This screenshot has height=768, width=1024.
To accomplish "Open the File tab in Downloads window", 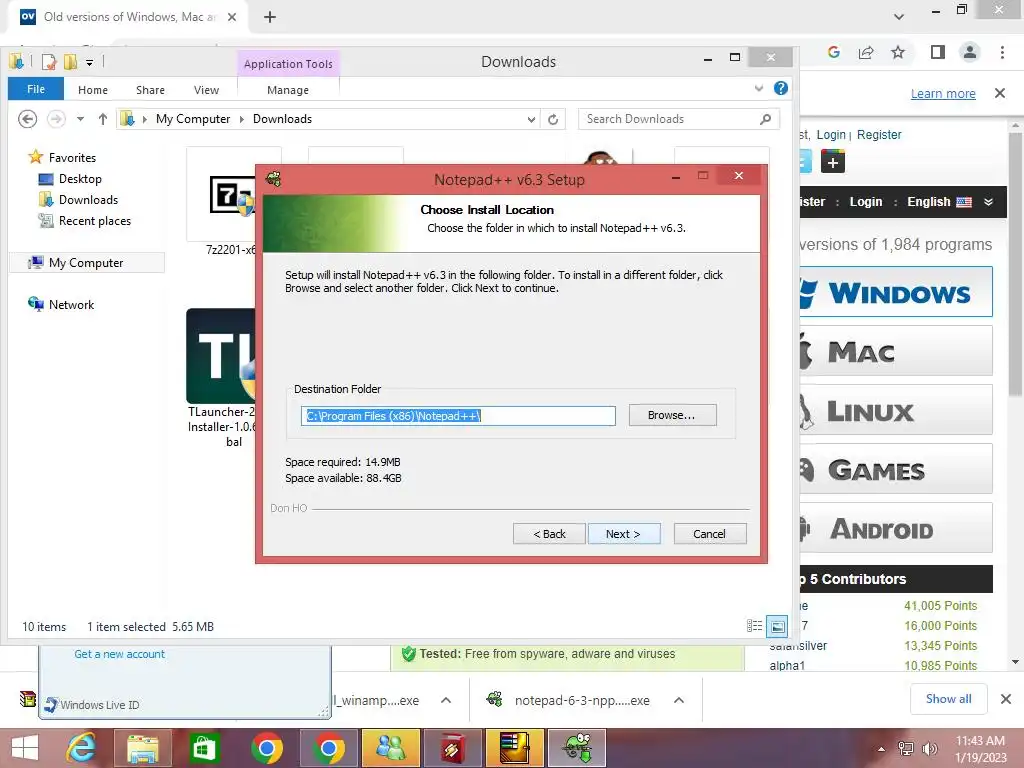I will (36, 89).
